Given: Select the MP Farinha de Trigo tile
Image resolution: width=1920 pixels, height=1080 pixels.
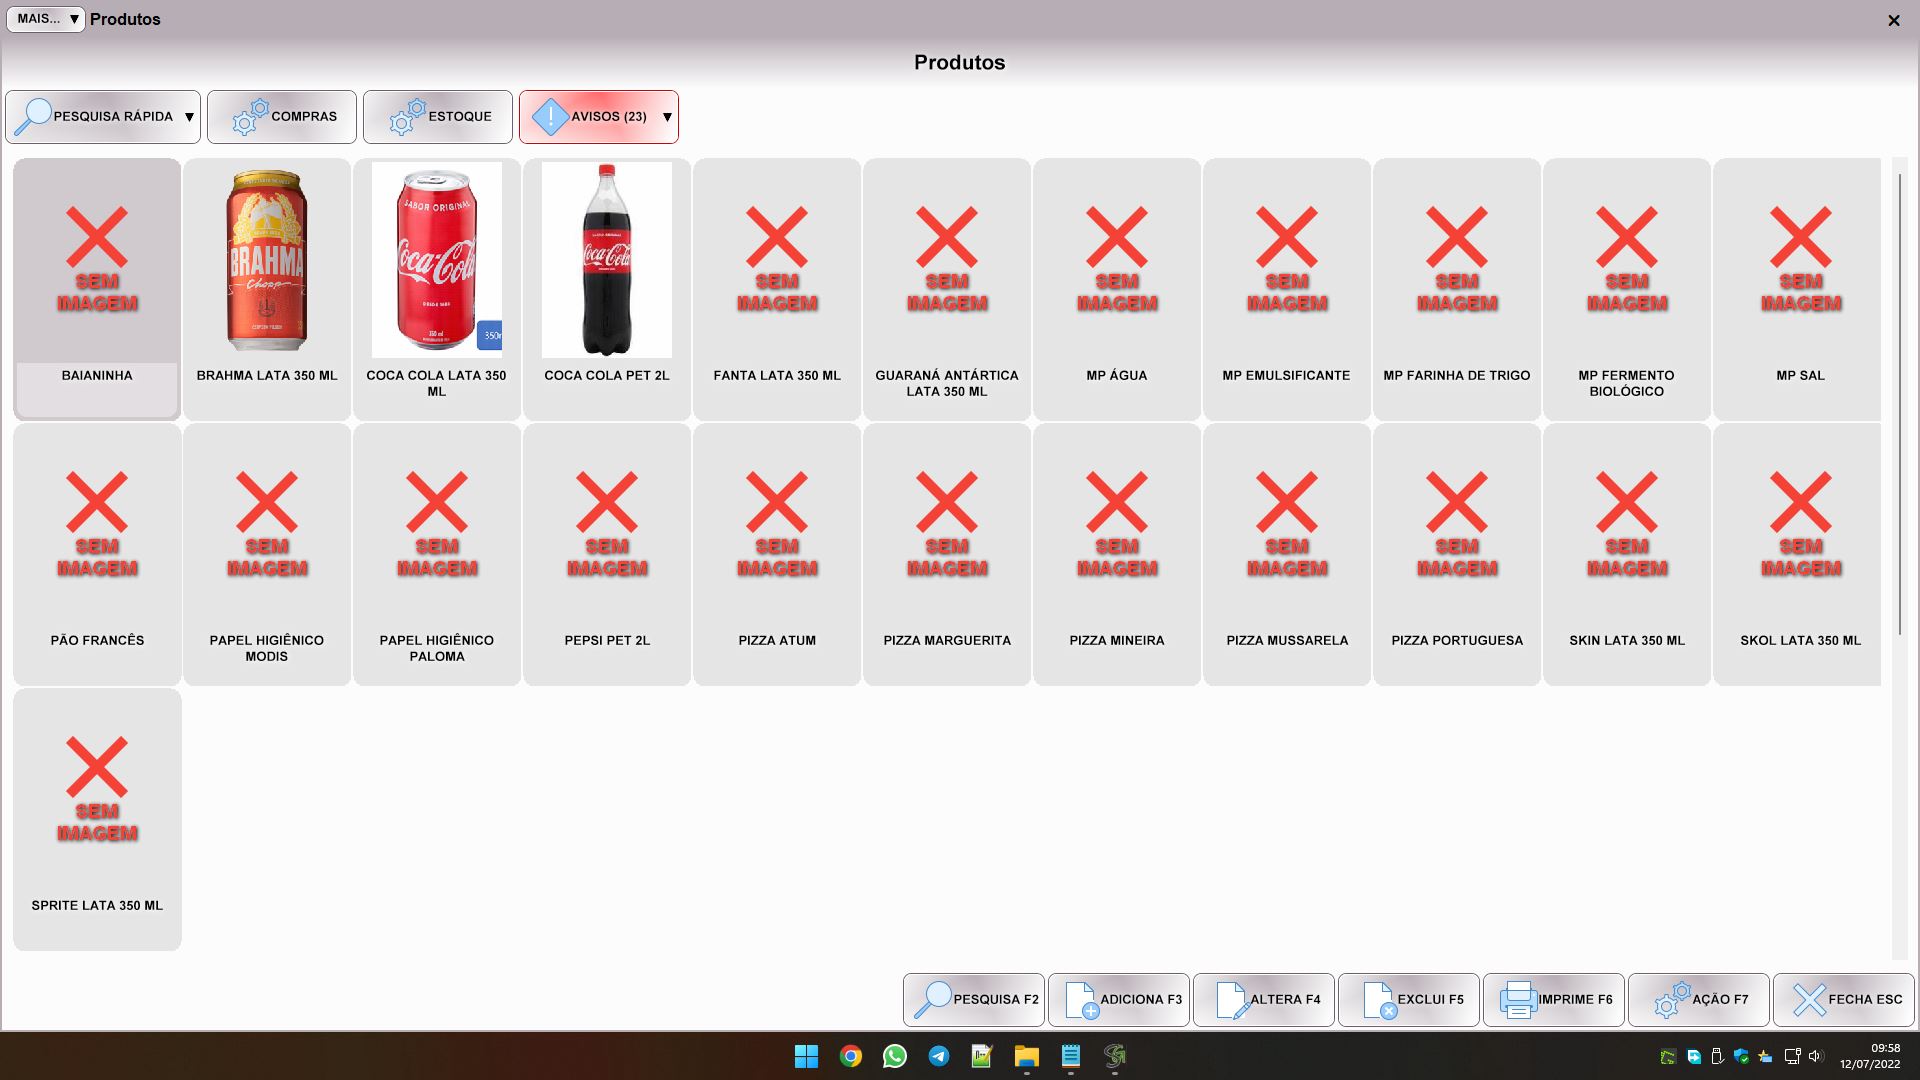Looking at the screenshot, I should click(x=1457, y=288).
